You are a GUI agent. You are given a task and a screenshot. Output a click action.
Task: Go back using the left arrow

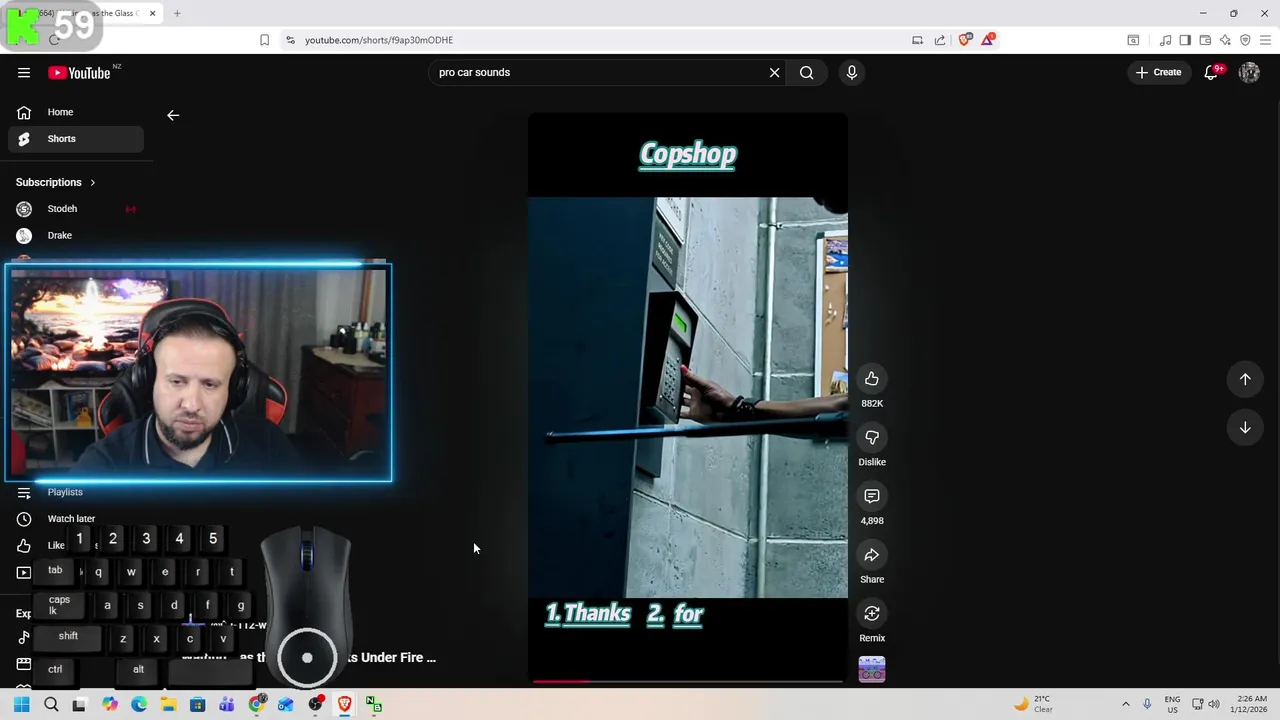[173, 115]
